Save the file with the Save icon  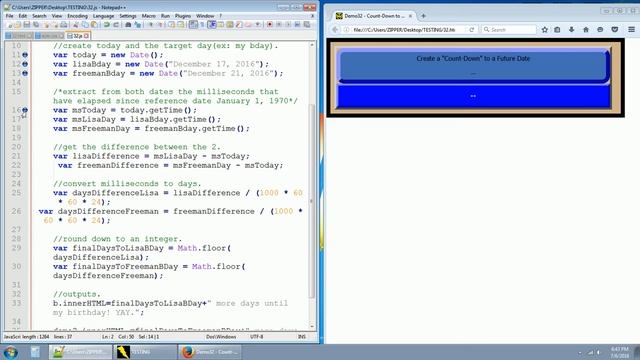point(27,25)
